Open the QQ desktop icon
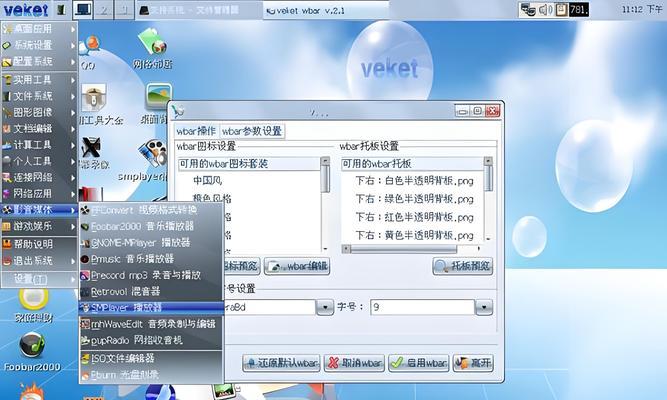Viewport: 667px width, 400px height. (x=89, y=52)
